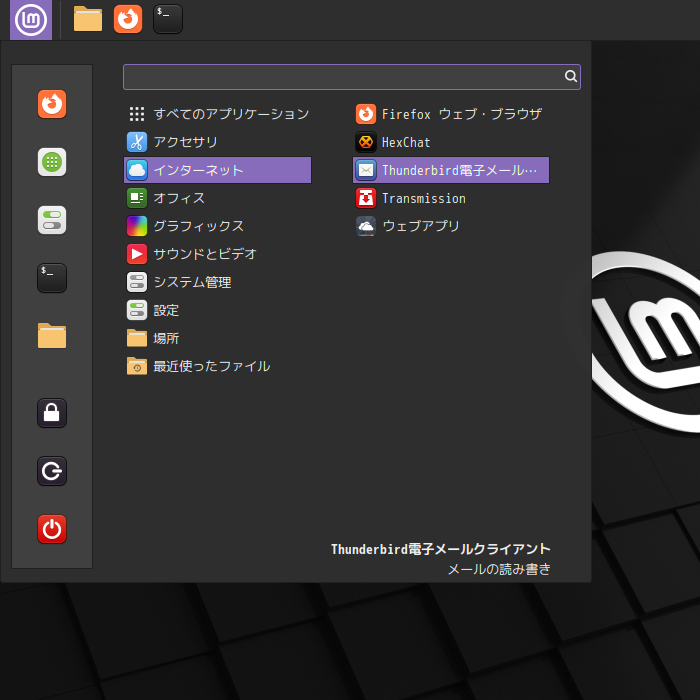Select the サウンドとビデオ category
This screenshot has height=700, width=700.
tap(217, 254)
